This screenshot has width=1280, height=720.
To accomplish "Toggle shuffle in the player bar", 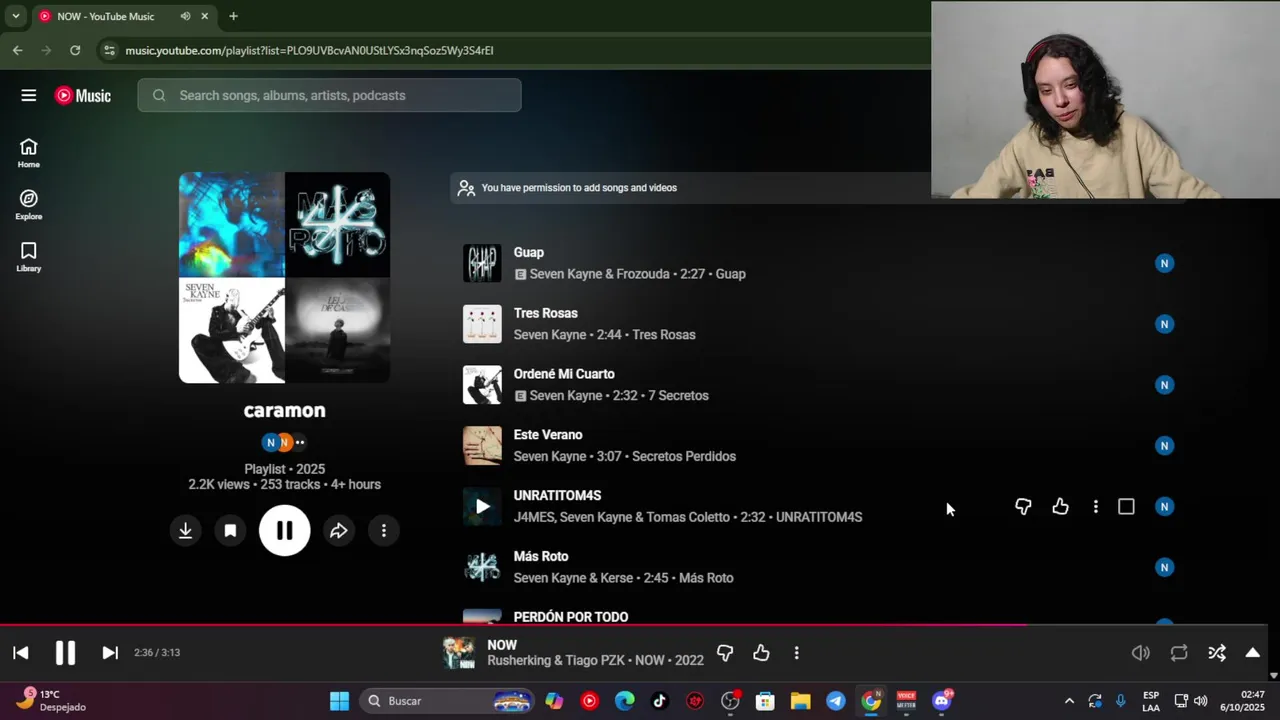I will coord(1217,653).
